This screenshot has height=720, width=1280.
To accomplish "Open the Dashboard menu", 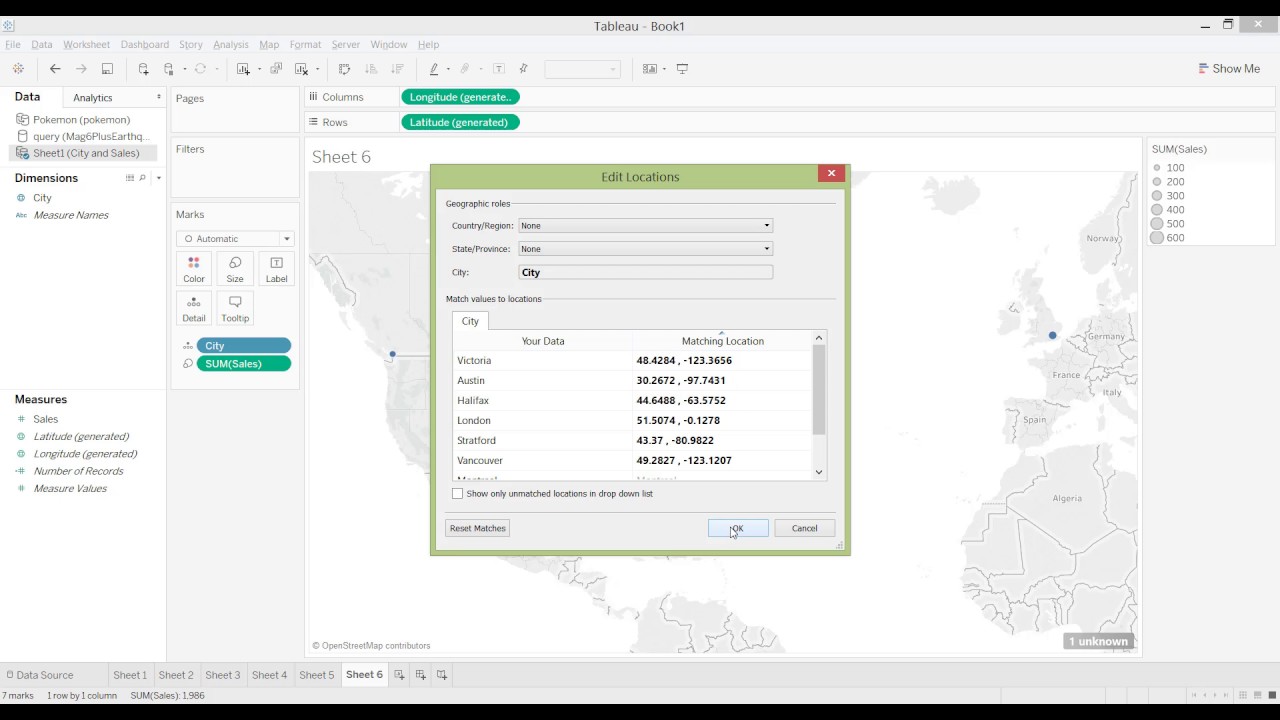I will coord(145,45).
